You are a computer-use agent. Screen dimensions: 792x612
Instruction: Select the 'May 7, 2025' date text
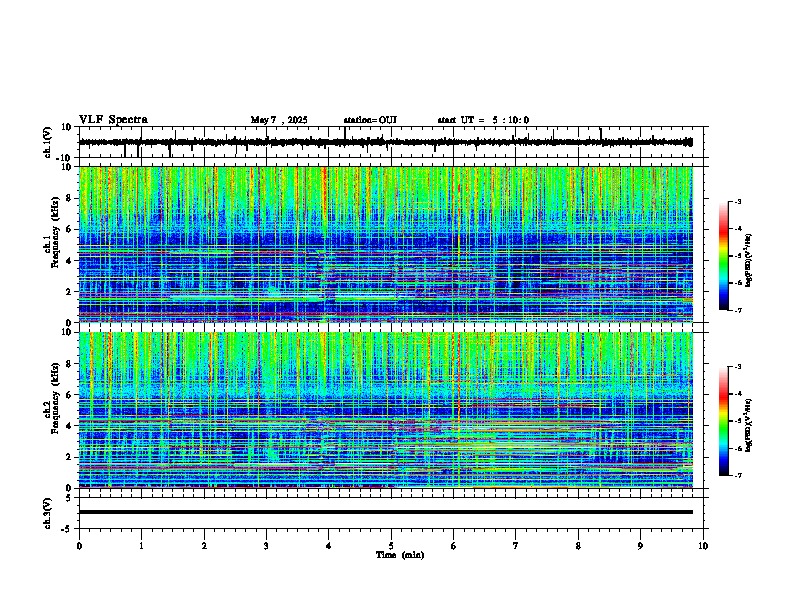pyautogui.click(x=279, y=120)
